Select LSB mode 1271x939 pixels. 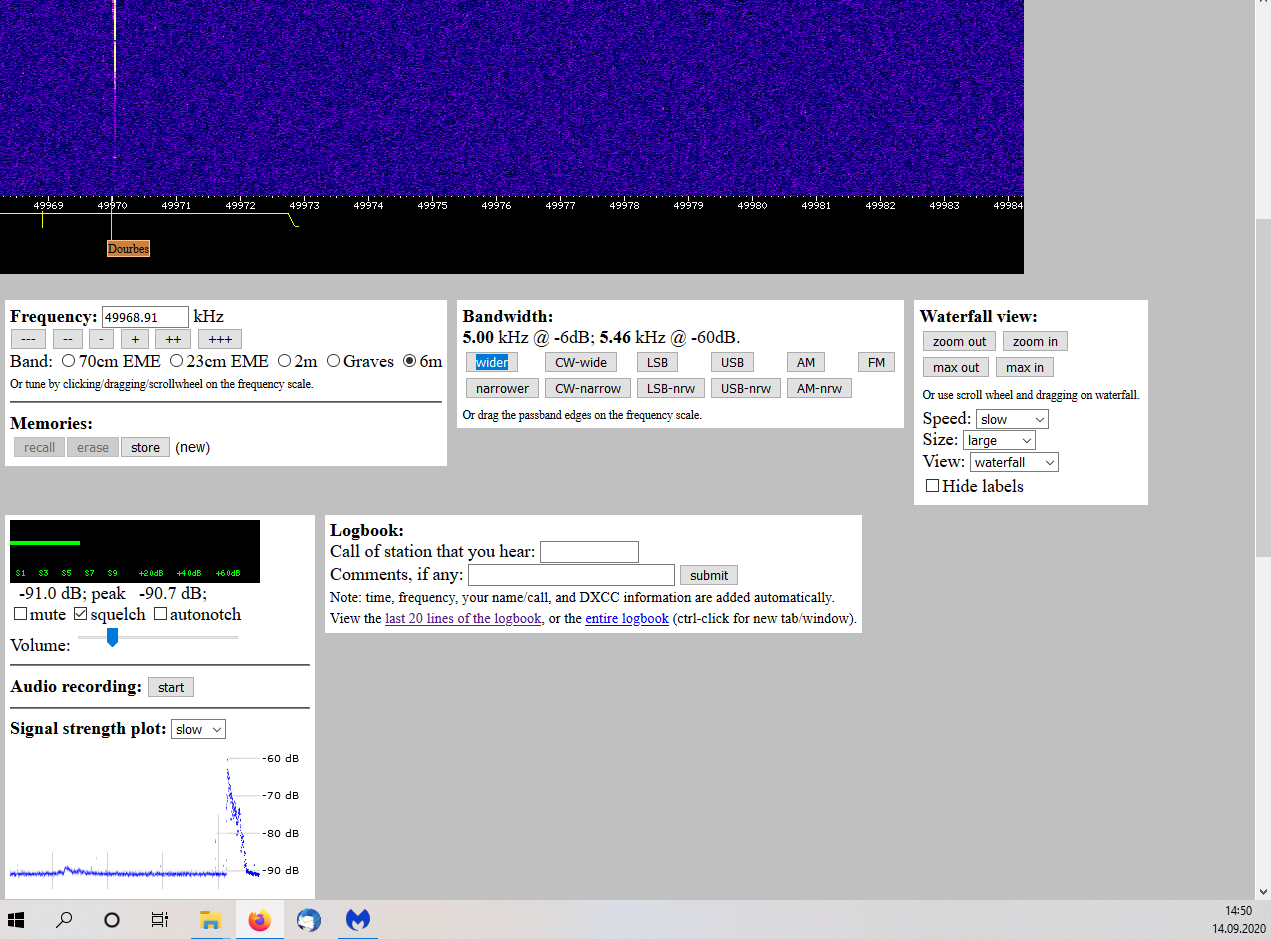pos(657,362)
